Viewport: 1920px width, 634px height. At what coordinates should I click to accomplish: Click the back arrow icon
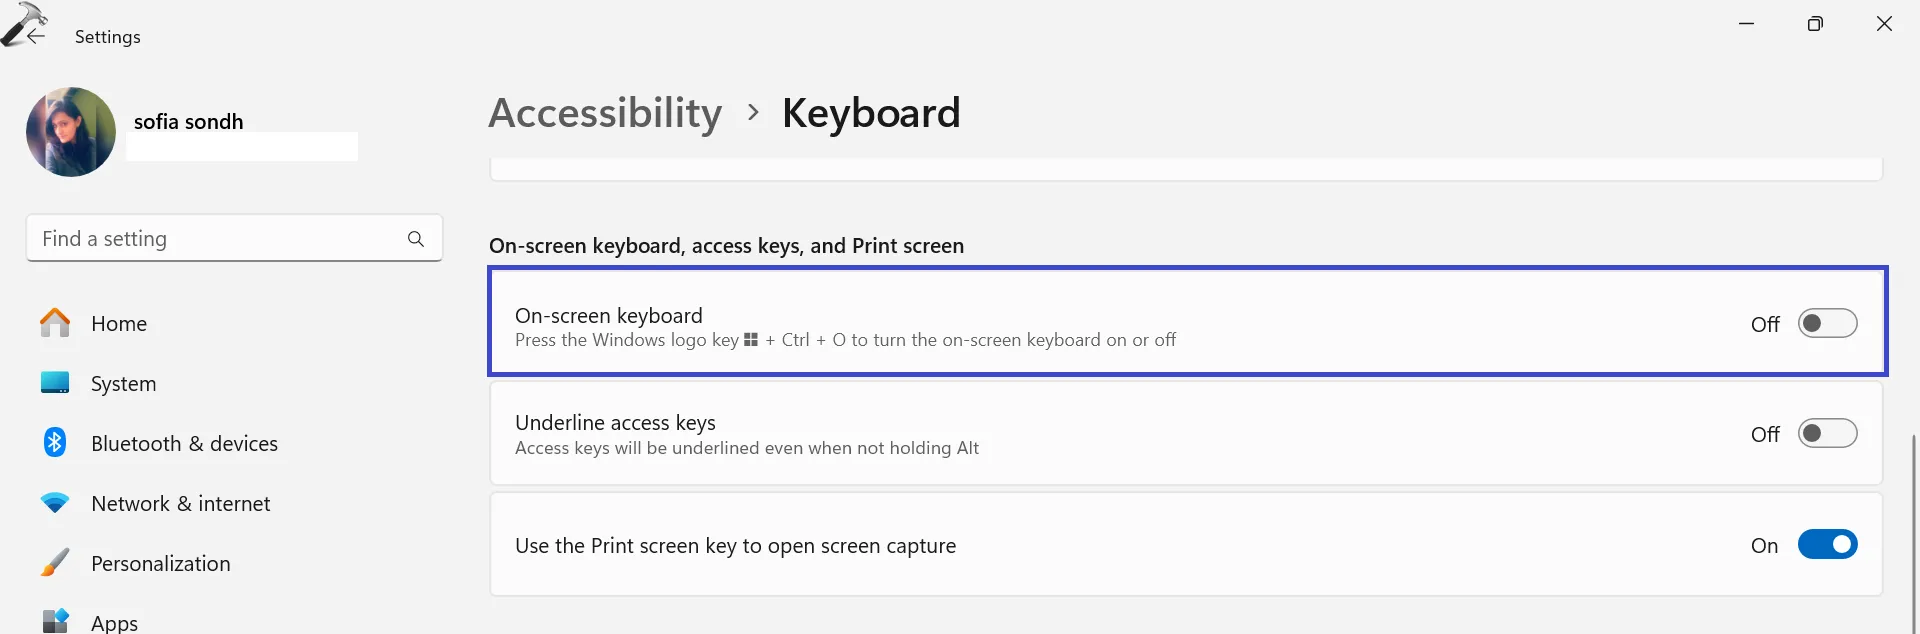pyautogui.click(x=36, y=36)
